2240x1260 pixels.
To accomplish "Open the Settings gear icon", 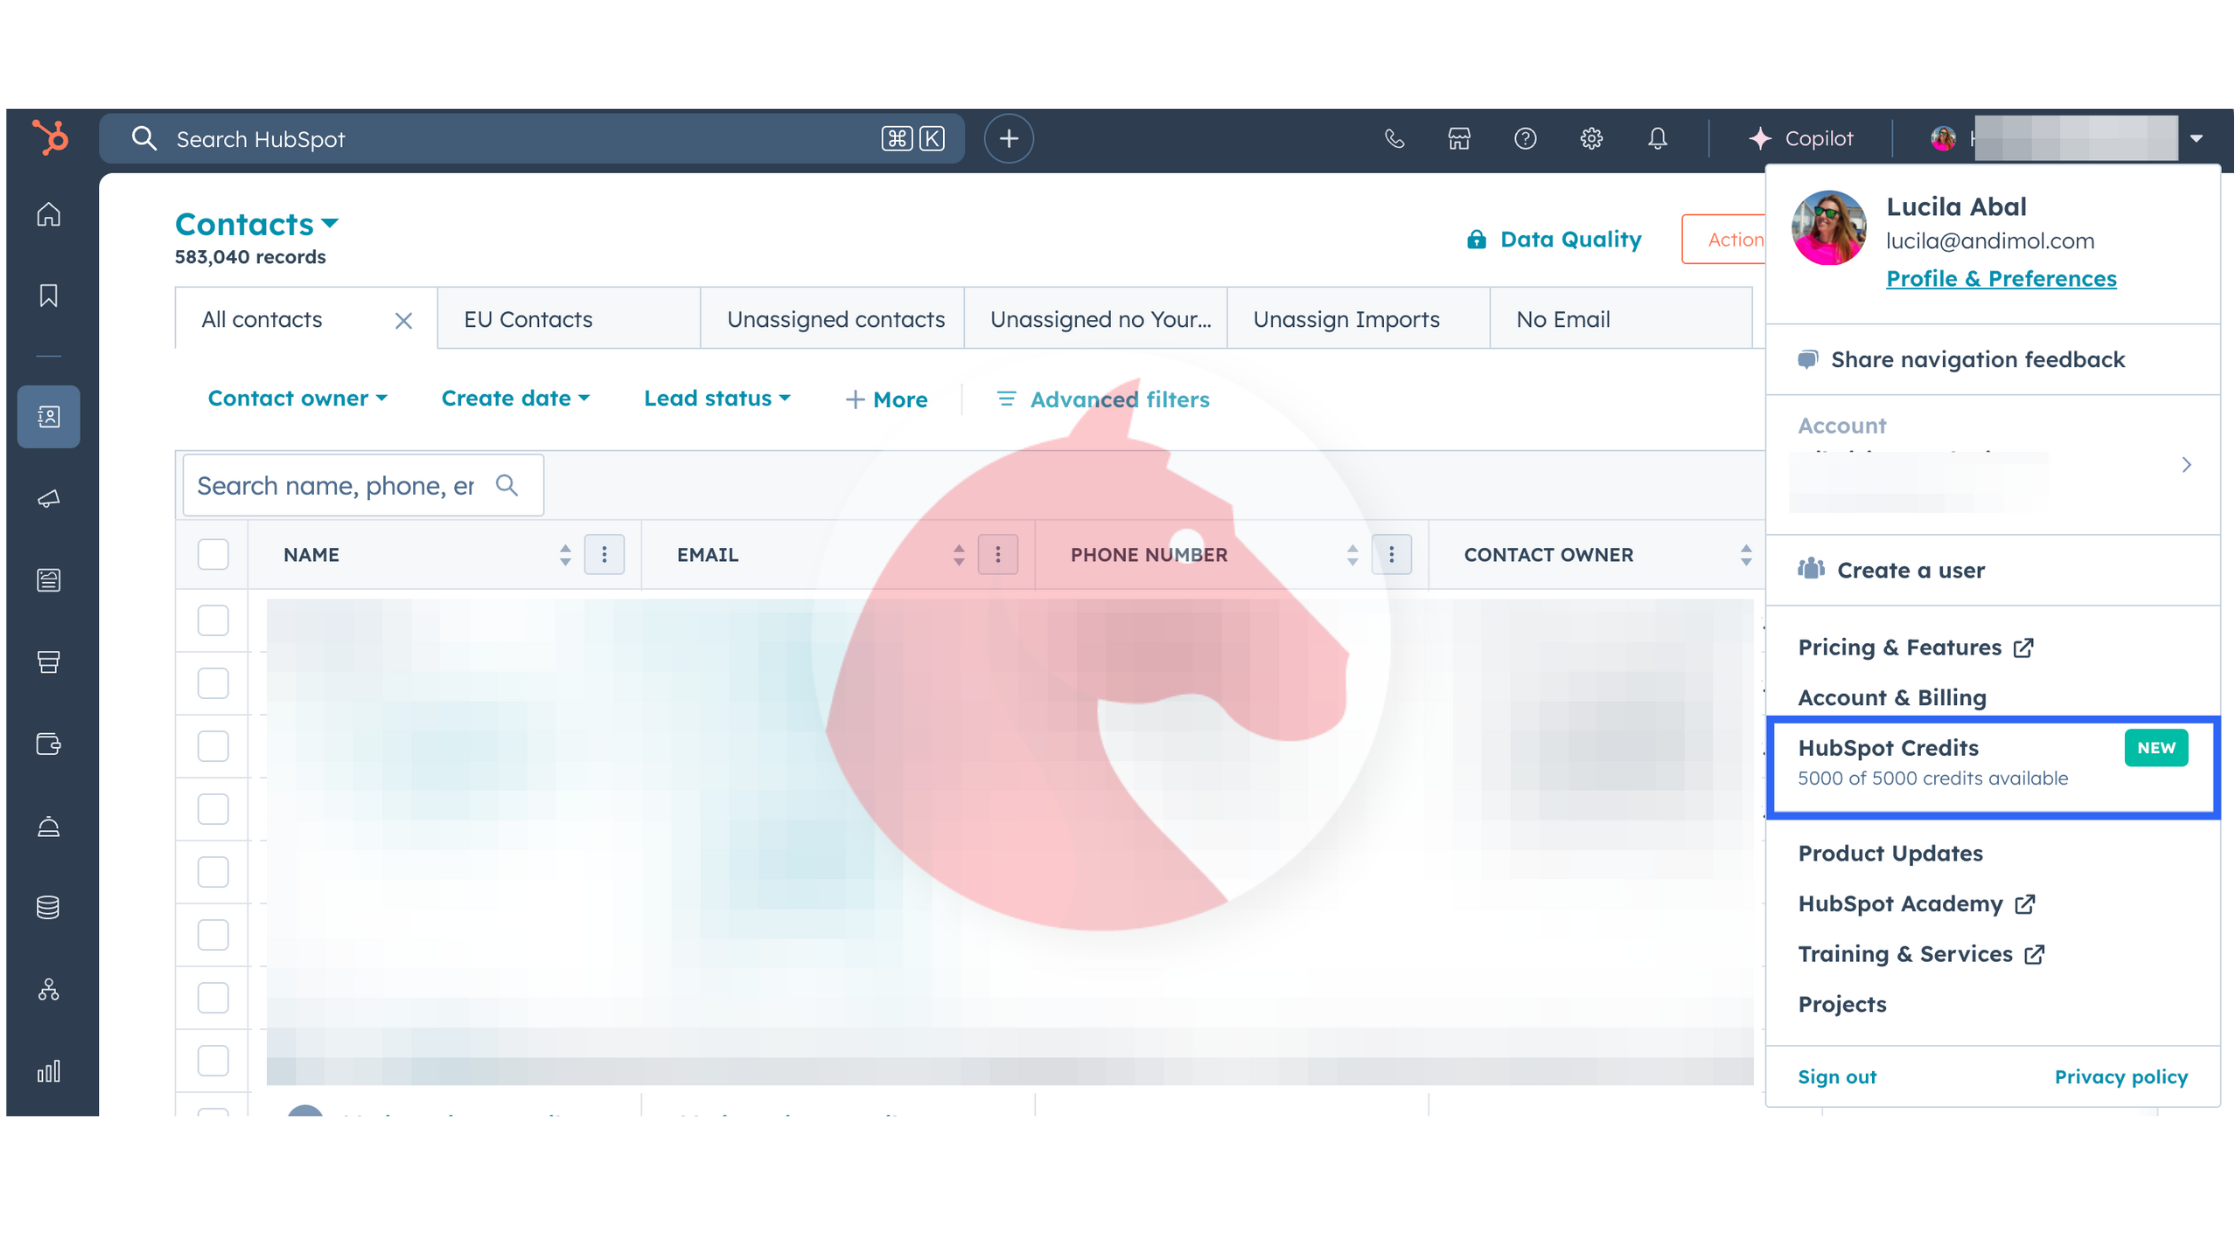I will 1591,138.
